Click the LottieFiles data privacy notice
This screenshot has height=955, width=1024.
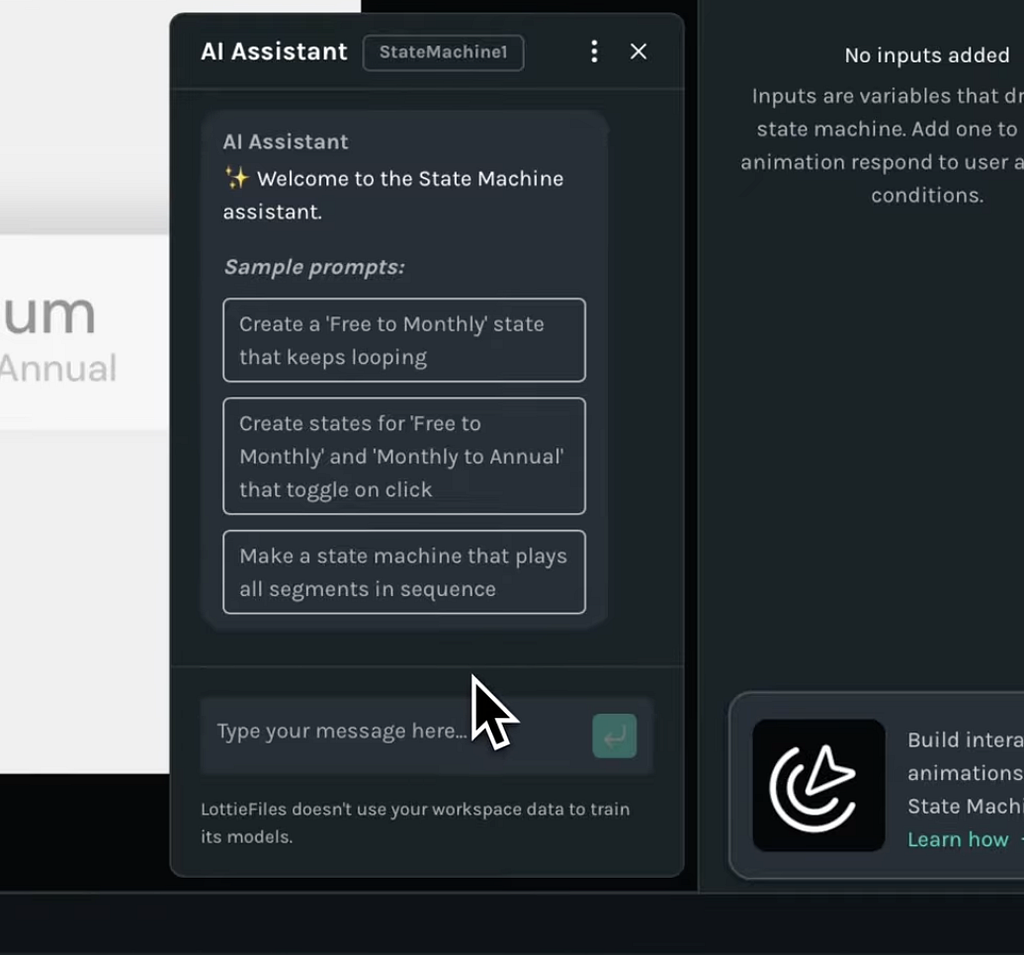coord(415,822)
